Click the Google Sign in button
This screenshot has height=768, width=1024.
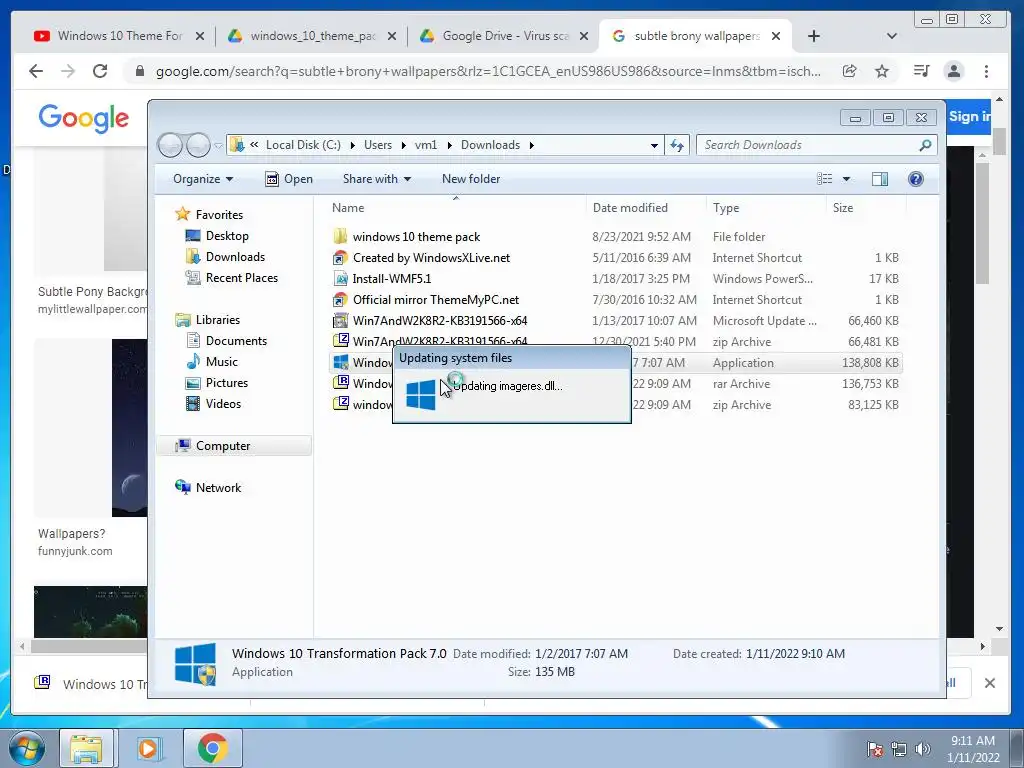pyautogui.click(x=969, y=116)
